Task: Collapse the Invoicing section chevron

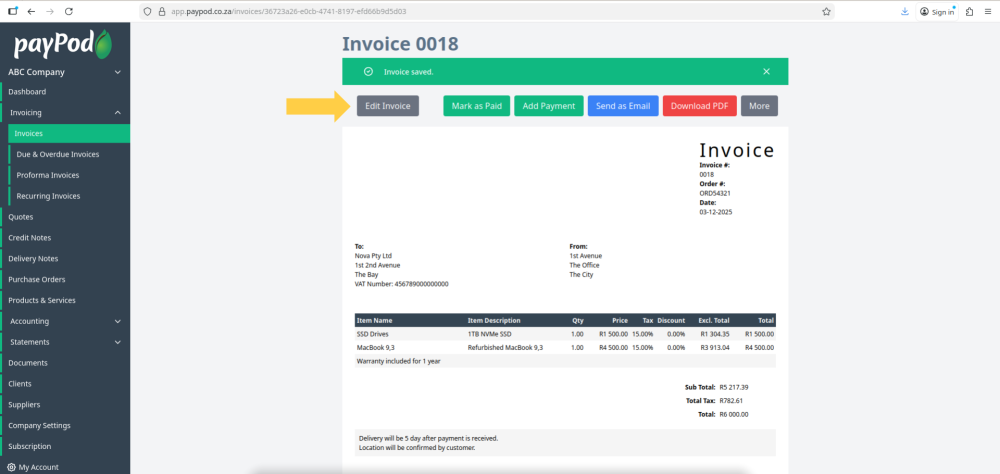Action: pos(117,112)
